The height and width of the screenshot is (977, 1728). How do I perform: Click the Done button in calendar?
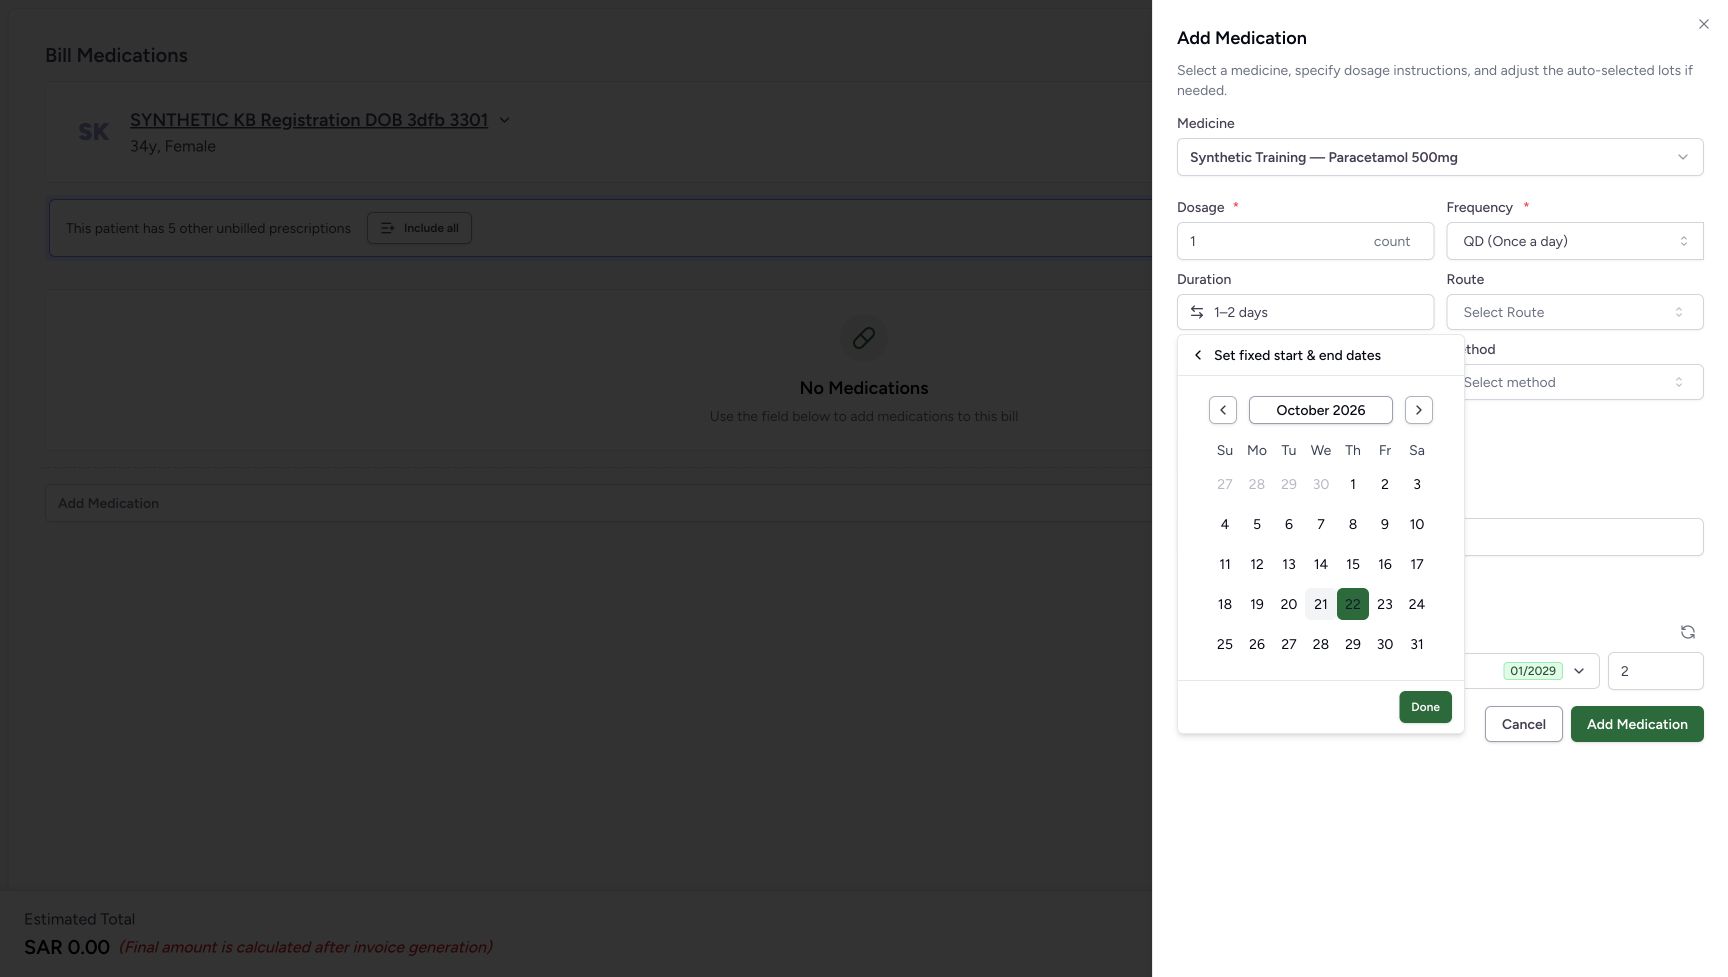1425,707
